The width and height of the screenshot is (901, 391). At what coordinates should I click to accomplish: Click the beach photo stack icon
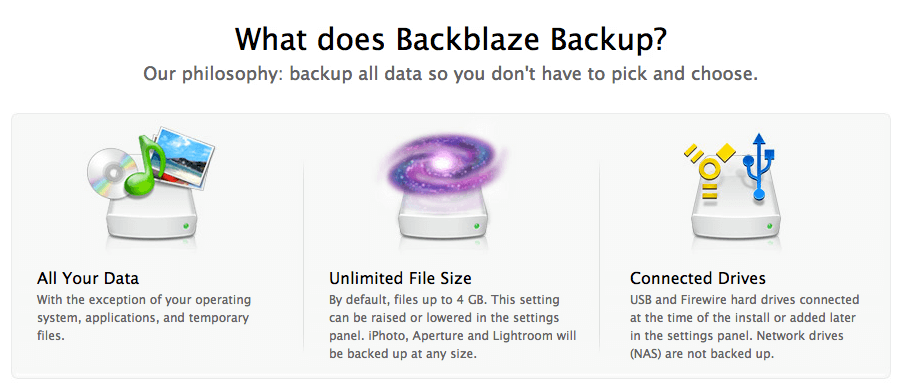pyautogui.click(x=183, y=159)
